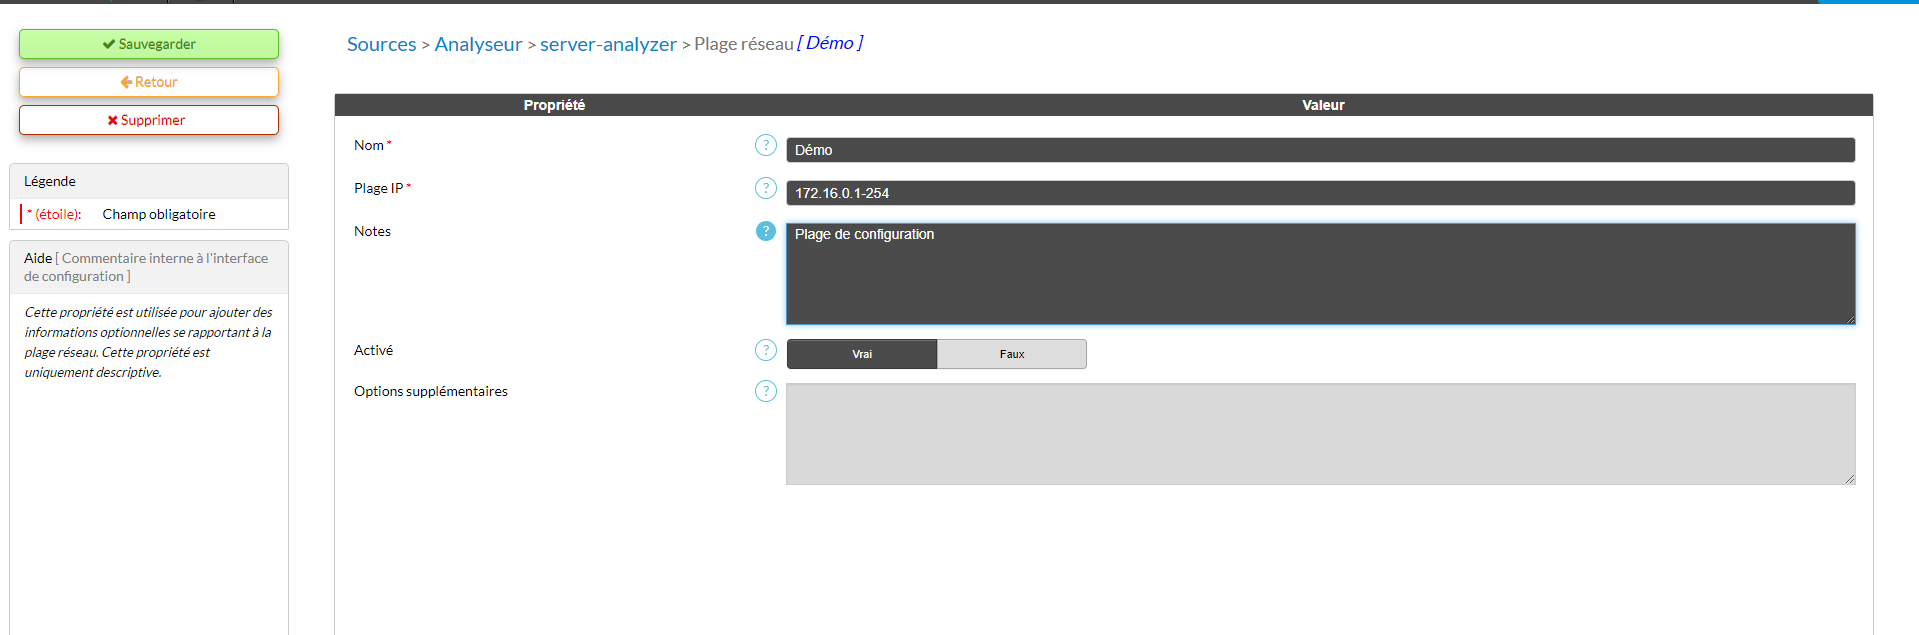Click the resize handle of Notes textarea
Image resolution: width=1919 pixels, height=635 pixels.
point(1850,319)
